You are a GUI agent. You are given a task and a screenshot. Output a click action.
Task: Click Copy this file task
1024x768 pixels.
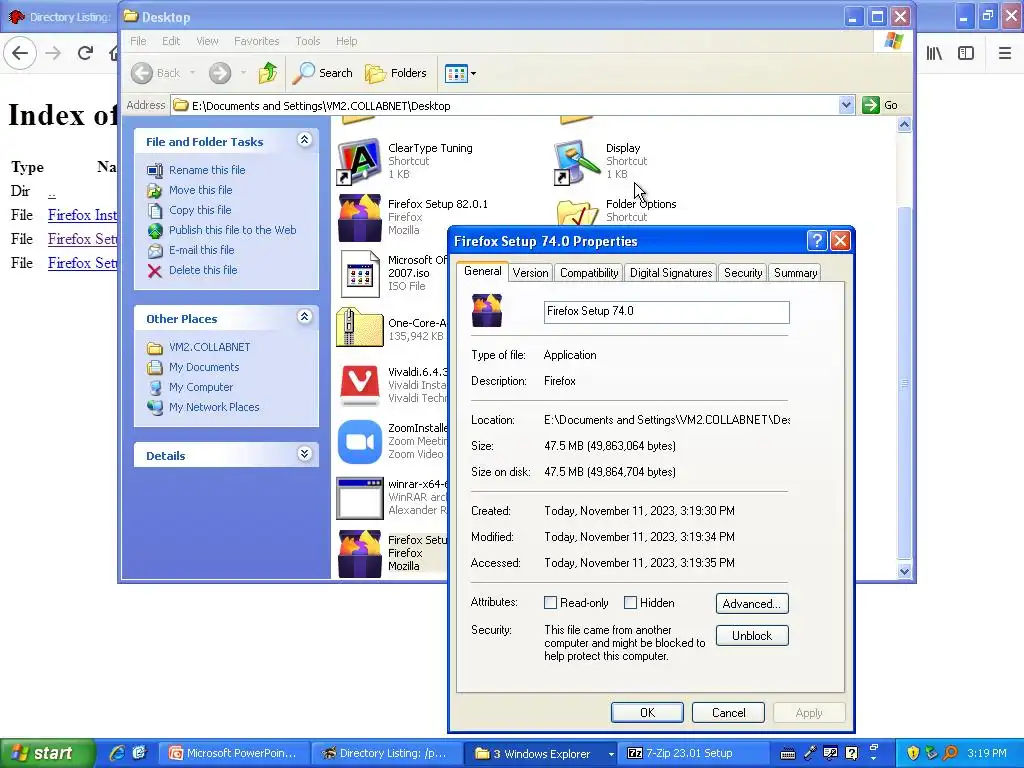[x=200, y=210]
